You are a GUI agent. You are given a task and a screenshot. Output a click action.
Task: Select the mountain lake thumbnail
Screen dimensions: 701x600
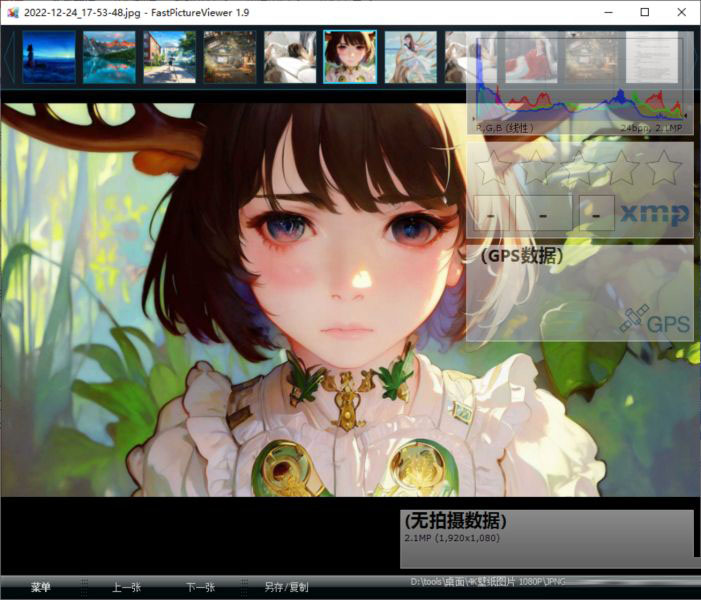click(109, 57)
